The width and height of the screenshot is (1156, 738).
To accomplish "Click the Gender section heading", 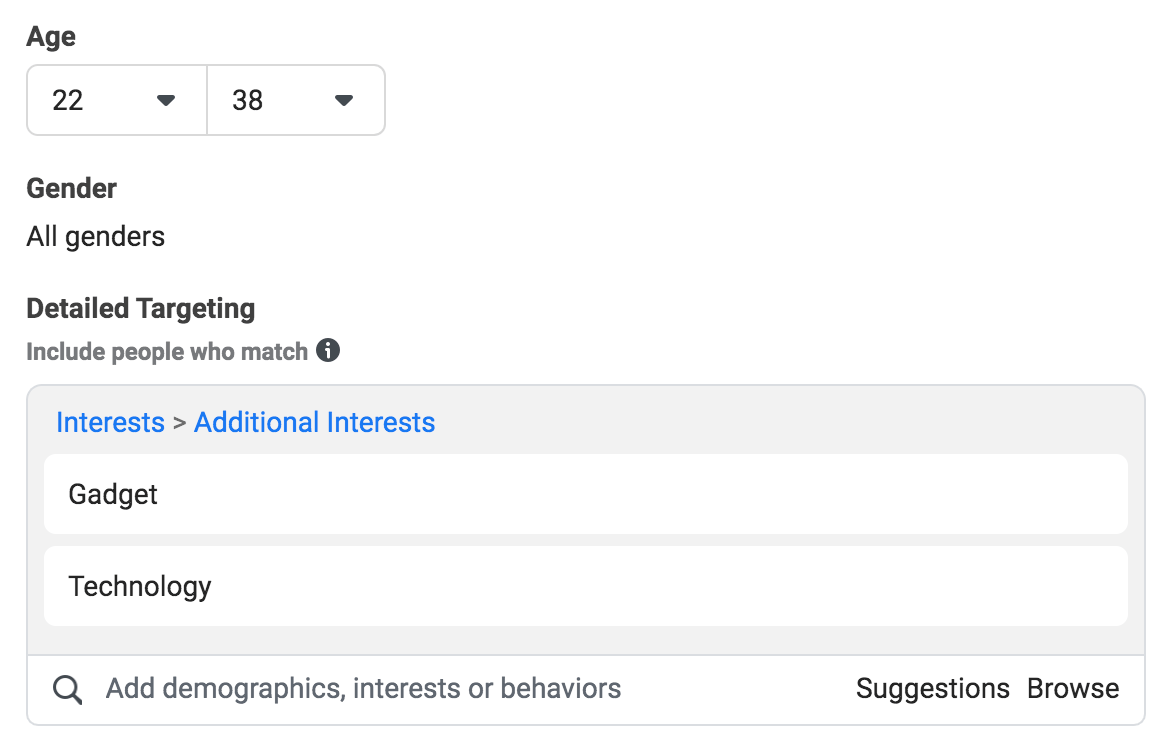I will pos(71,188).
